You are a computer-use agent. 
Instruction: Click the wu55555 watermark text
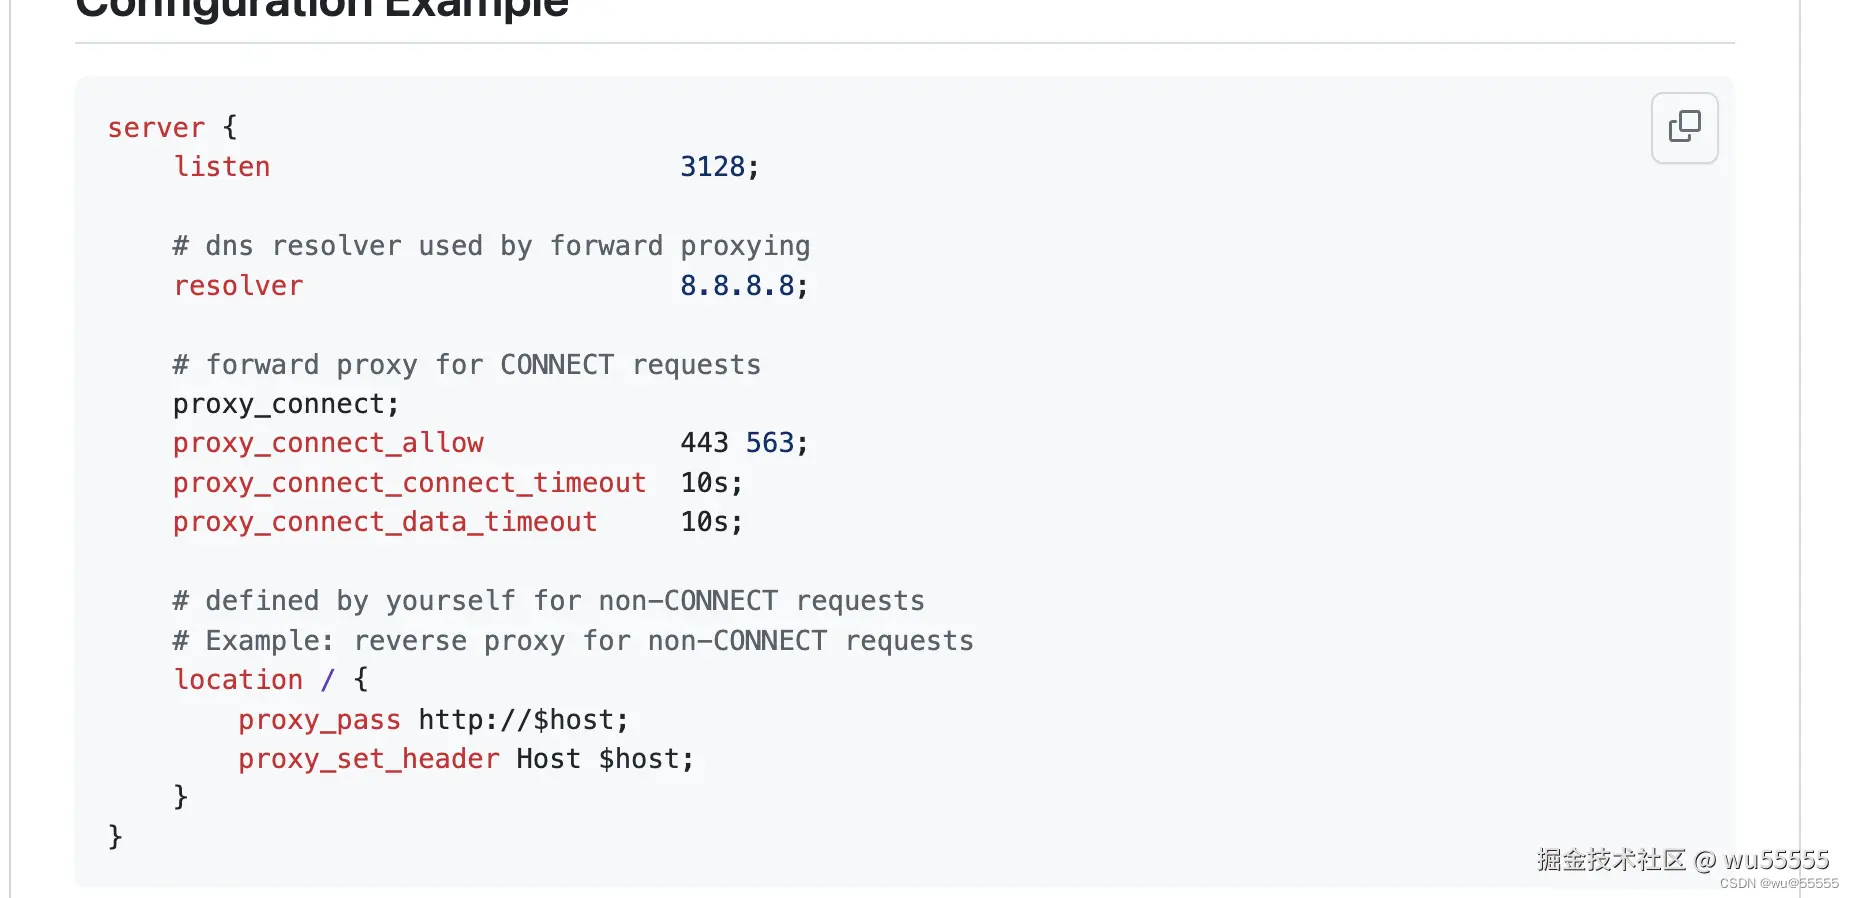1776,860
